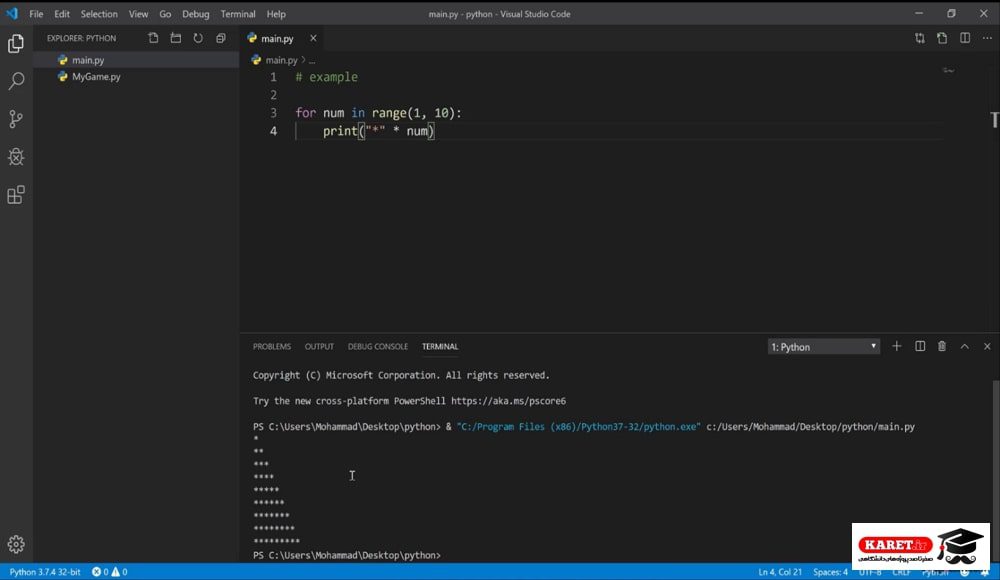Click the New Folder icon in Explorer
The width and height of the screenshot is (1000, 580).
coord(175,38)
